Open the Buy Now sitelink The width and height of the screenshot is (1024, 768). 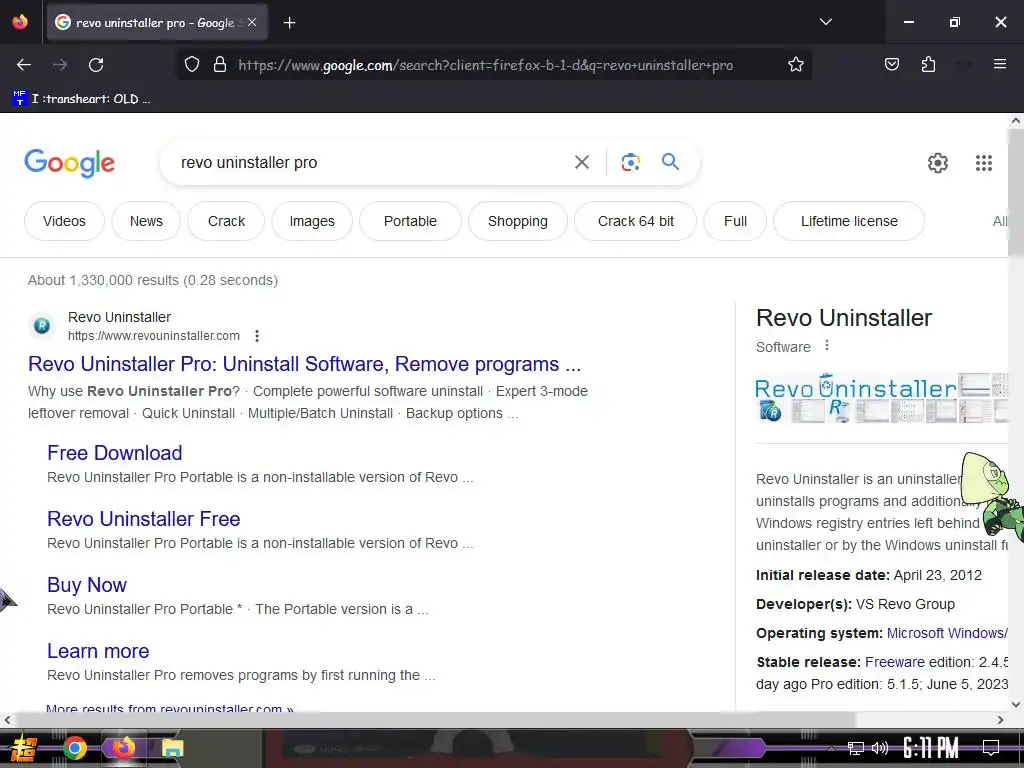tap(87, 584)
